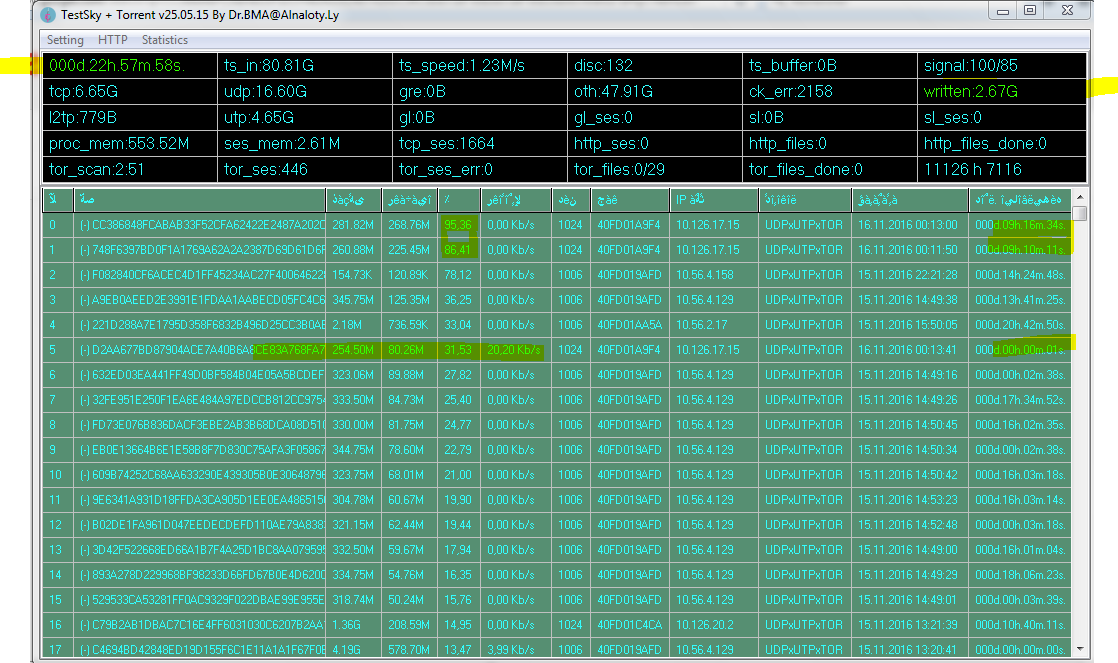Sort by the percent (%) column header
Screen dimensions: 1118x663
pos(458,199)
